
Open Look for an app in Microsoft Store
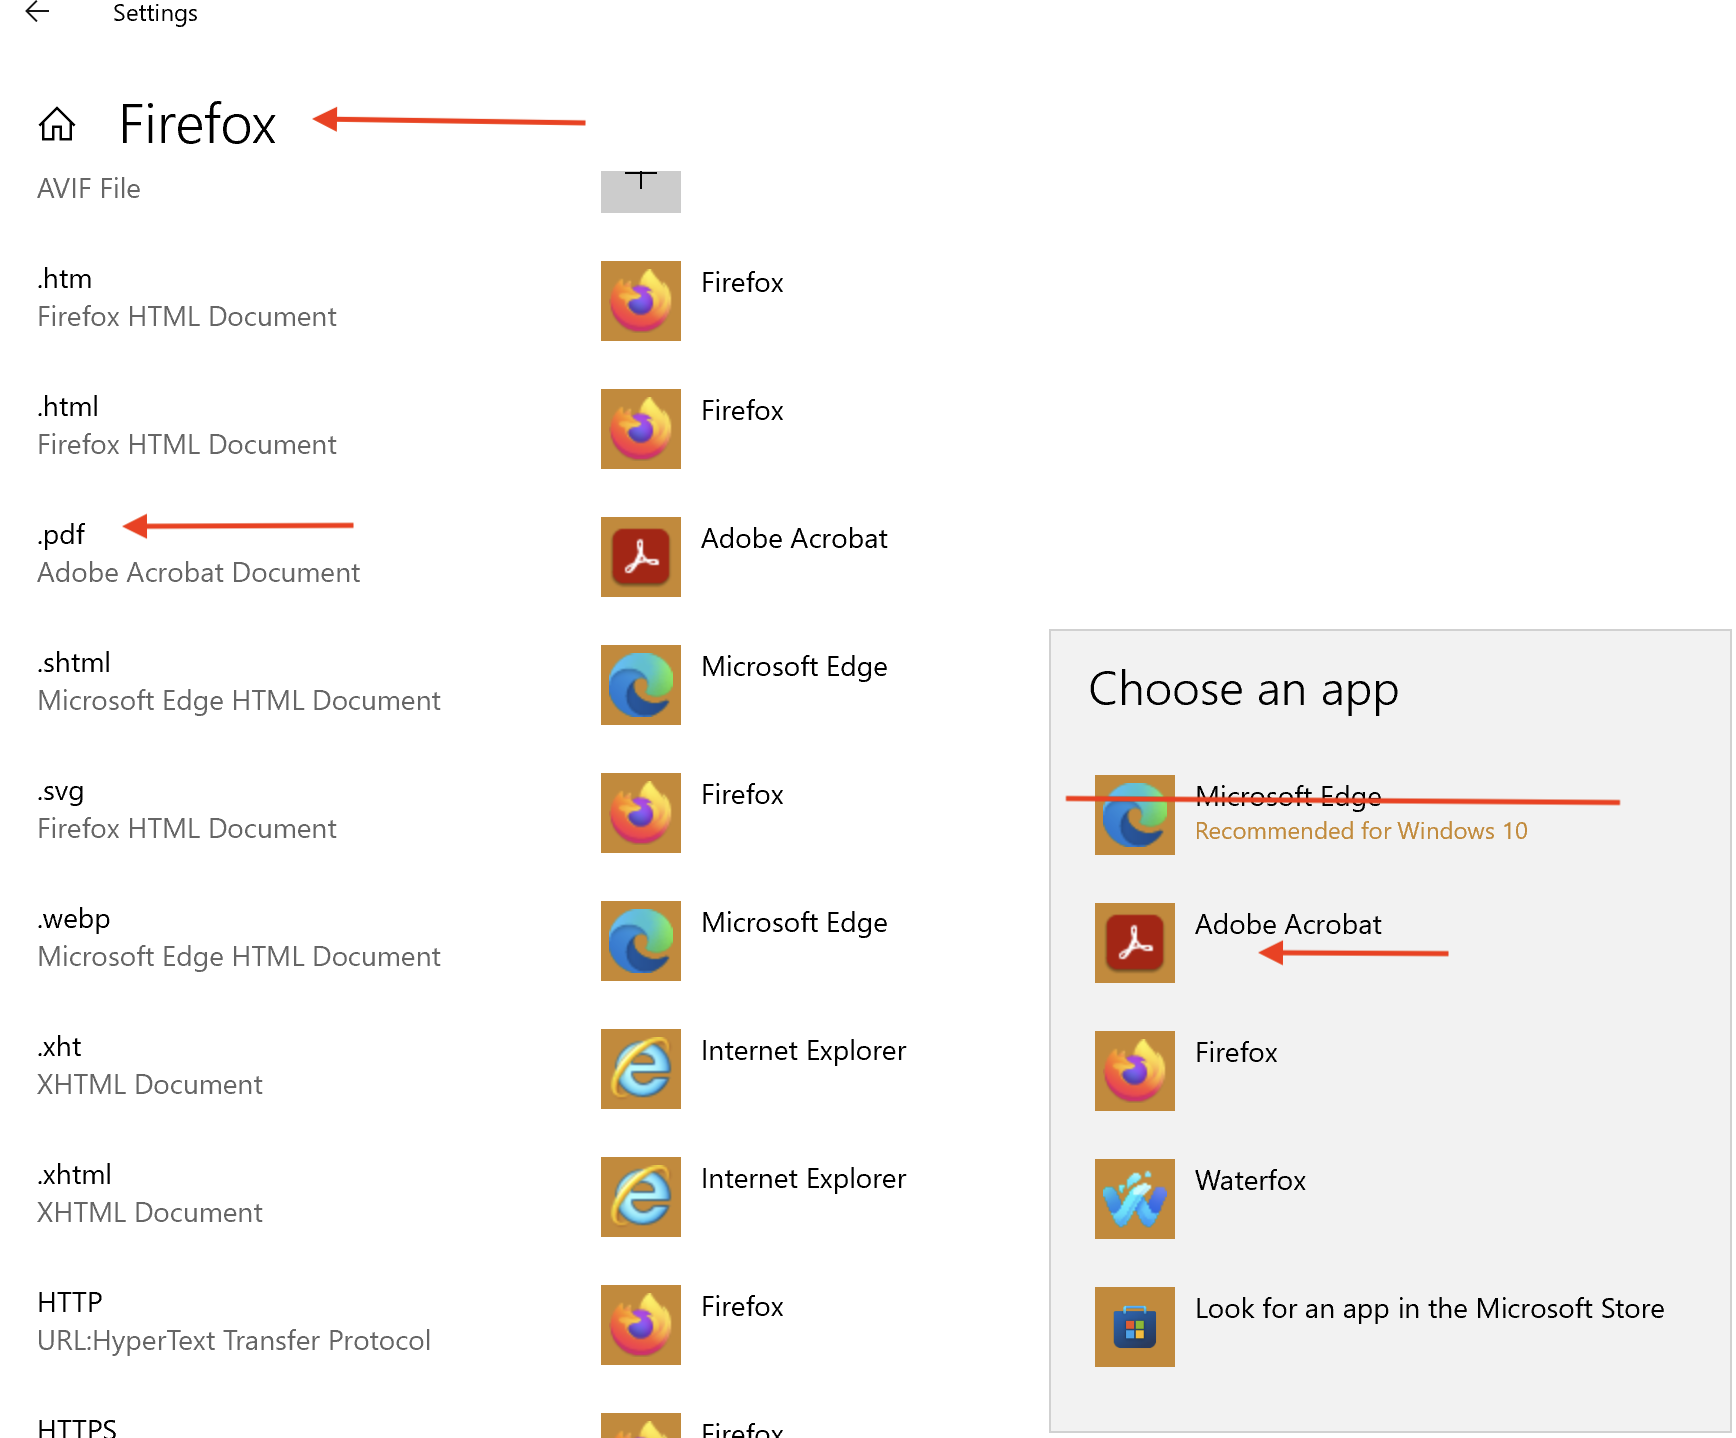point(1429,1309)
